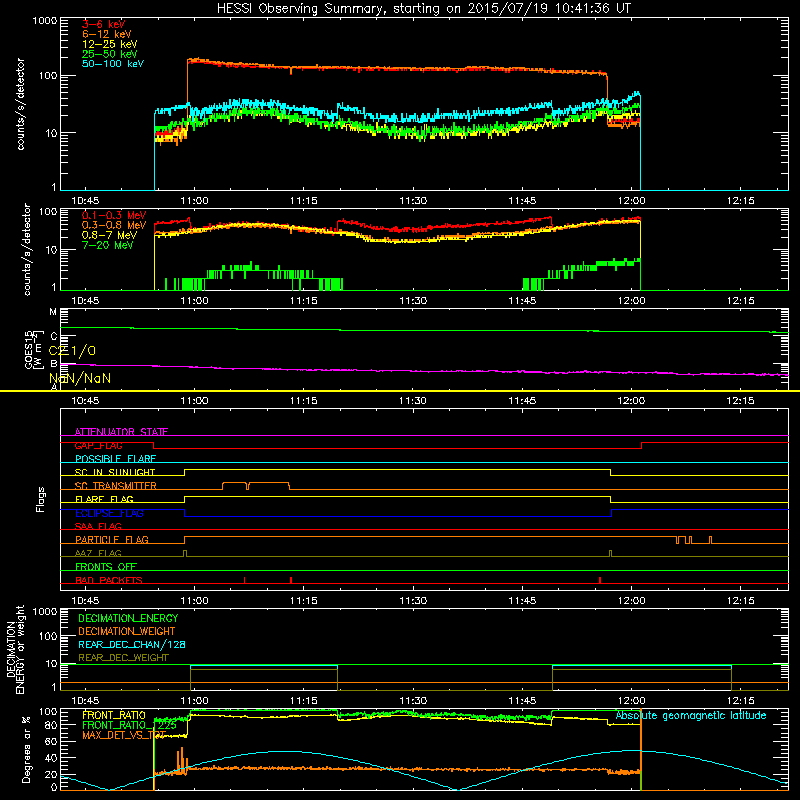
Task: Click the PARTICLE_FLAG label
Action: [x=112, y=539]
